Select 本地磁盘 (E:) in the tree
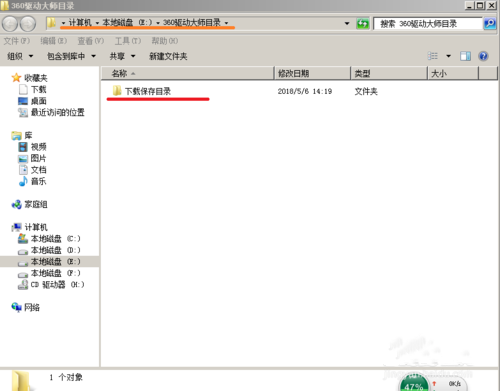Screen dimensions: 500x391 (x=55, y=262)
